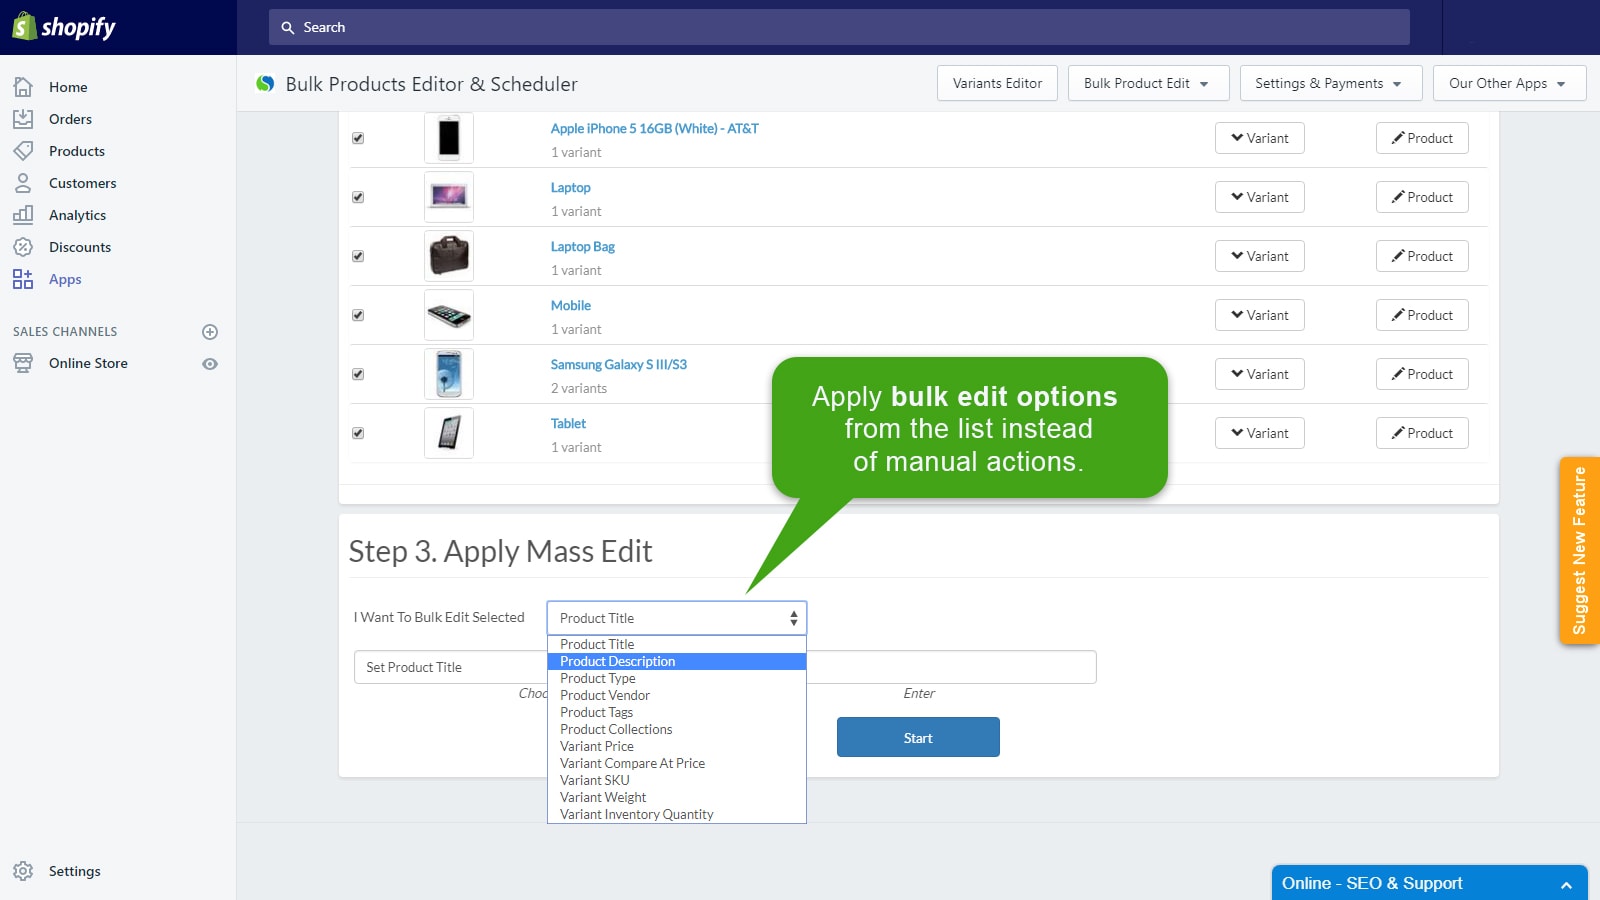This screenshot has width=1600, height=900.
Task: Select Variant SKU option
Action: 677,780
